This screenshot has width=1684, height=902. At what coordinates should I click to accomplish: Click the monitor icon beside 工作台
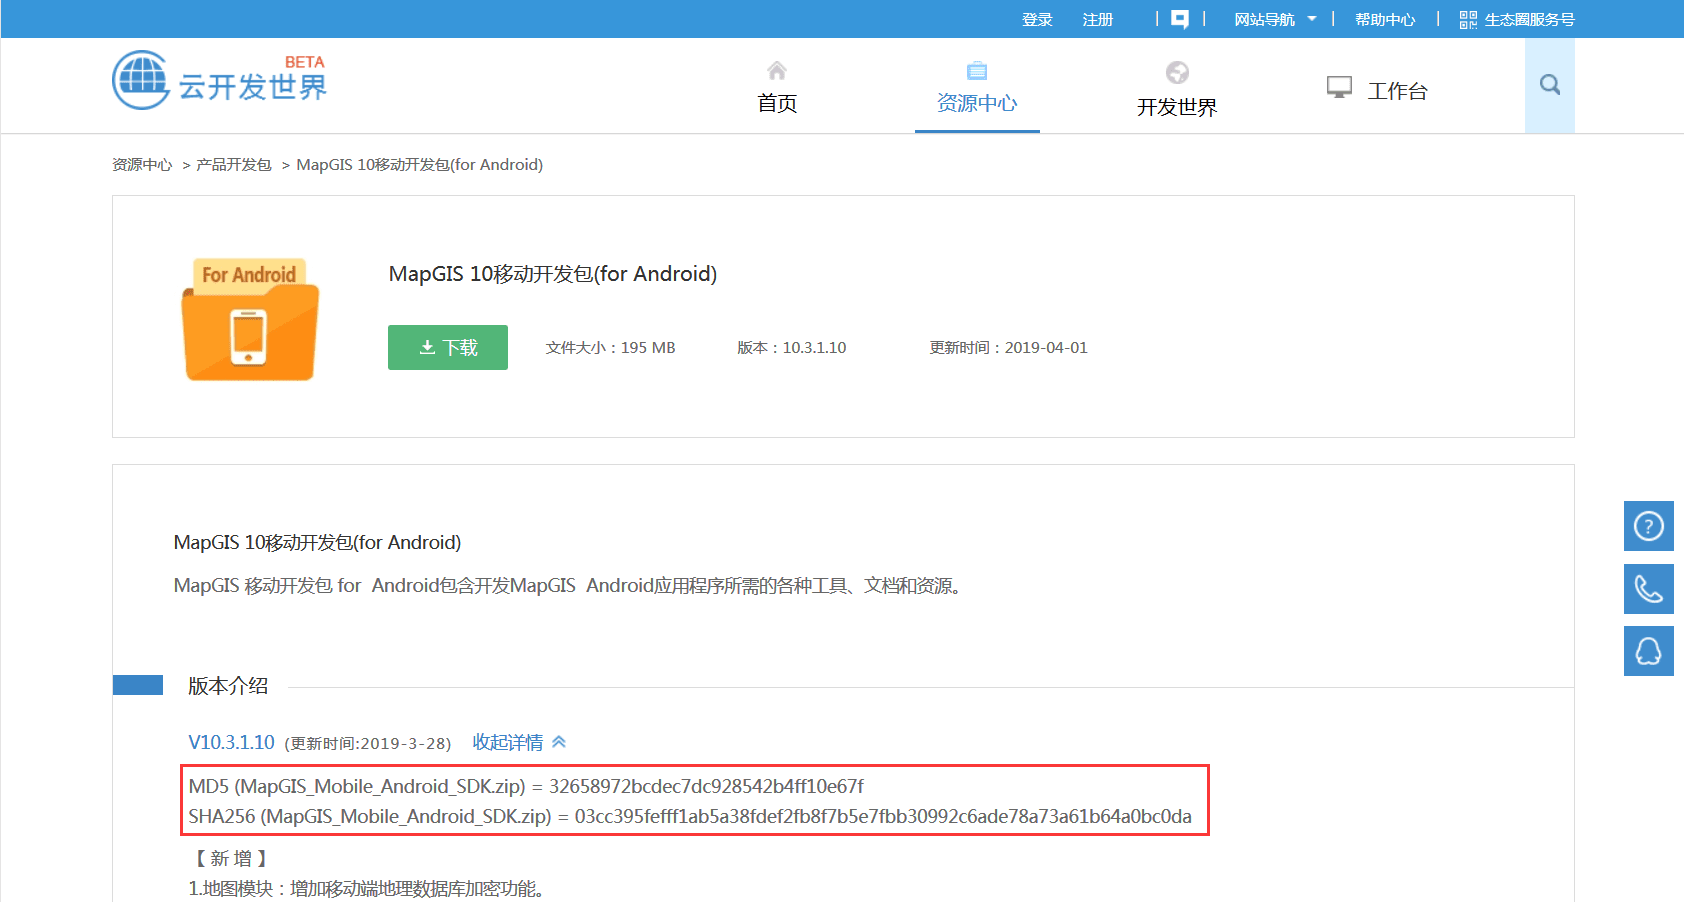(1339, 88)
